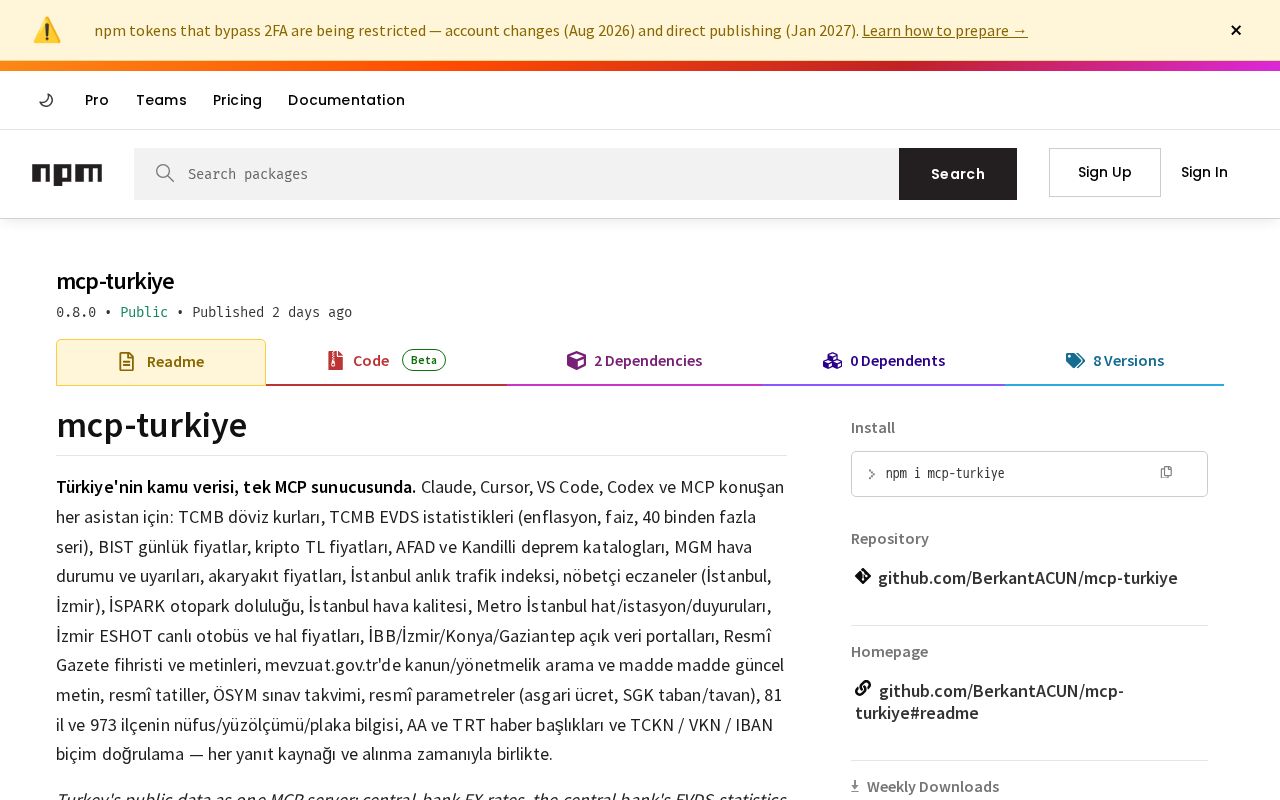The height and width of the screenshot is (800, 1280).
Task: Click the Install section label
Action: click(x=873, y=428)
